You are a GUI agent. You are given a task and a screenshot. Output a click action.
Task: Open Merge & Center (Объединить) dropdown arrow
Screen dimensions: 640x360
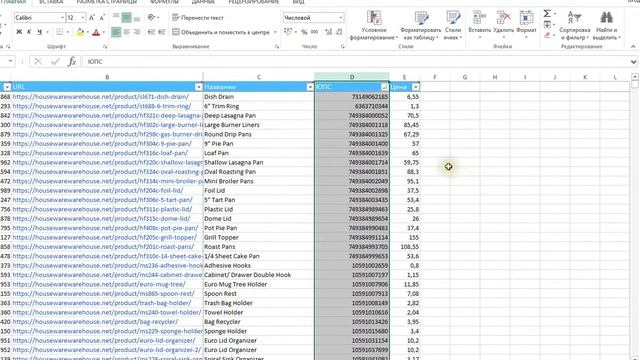[275, 32]
